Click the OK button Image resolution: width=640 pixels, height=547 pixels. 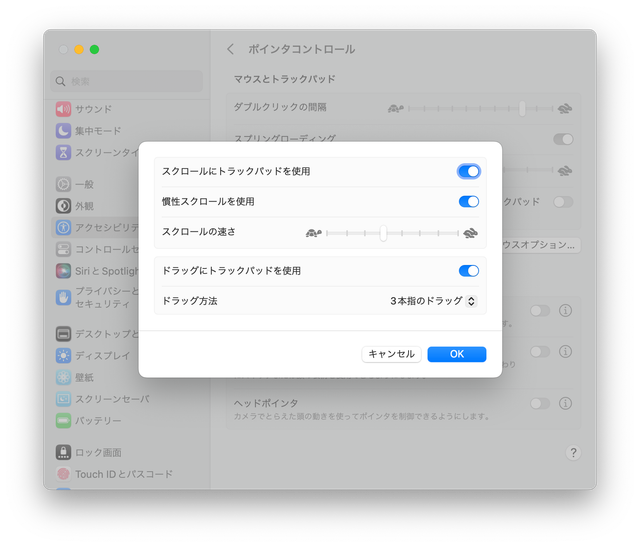coord(457,354)
